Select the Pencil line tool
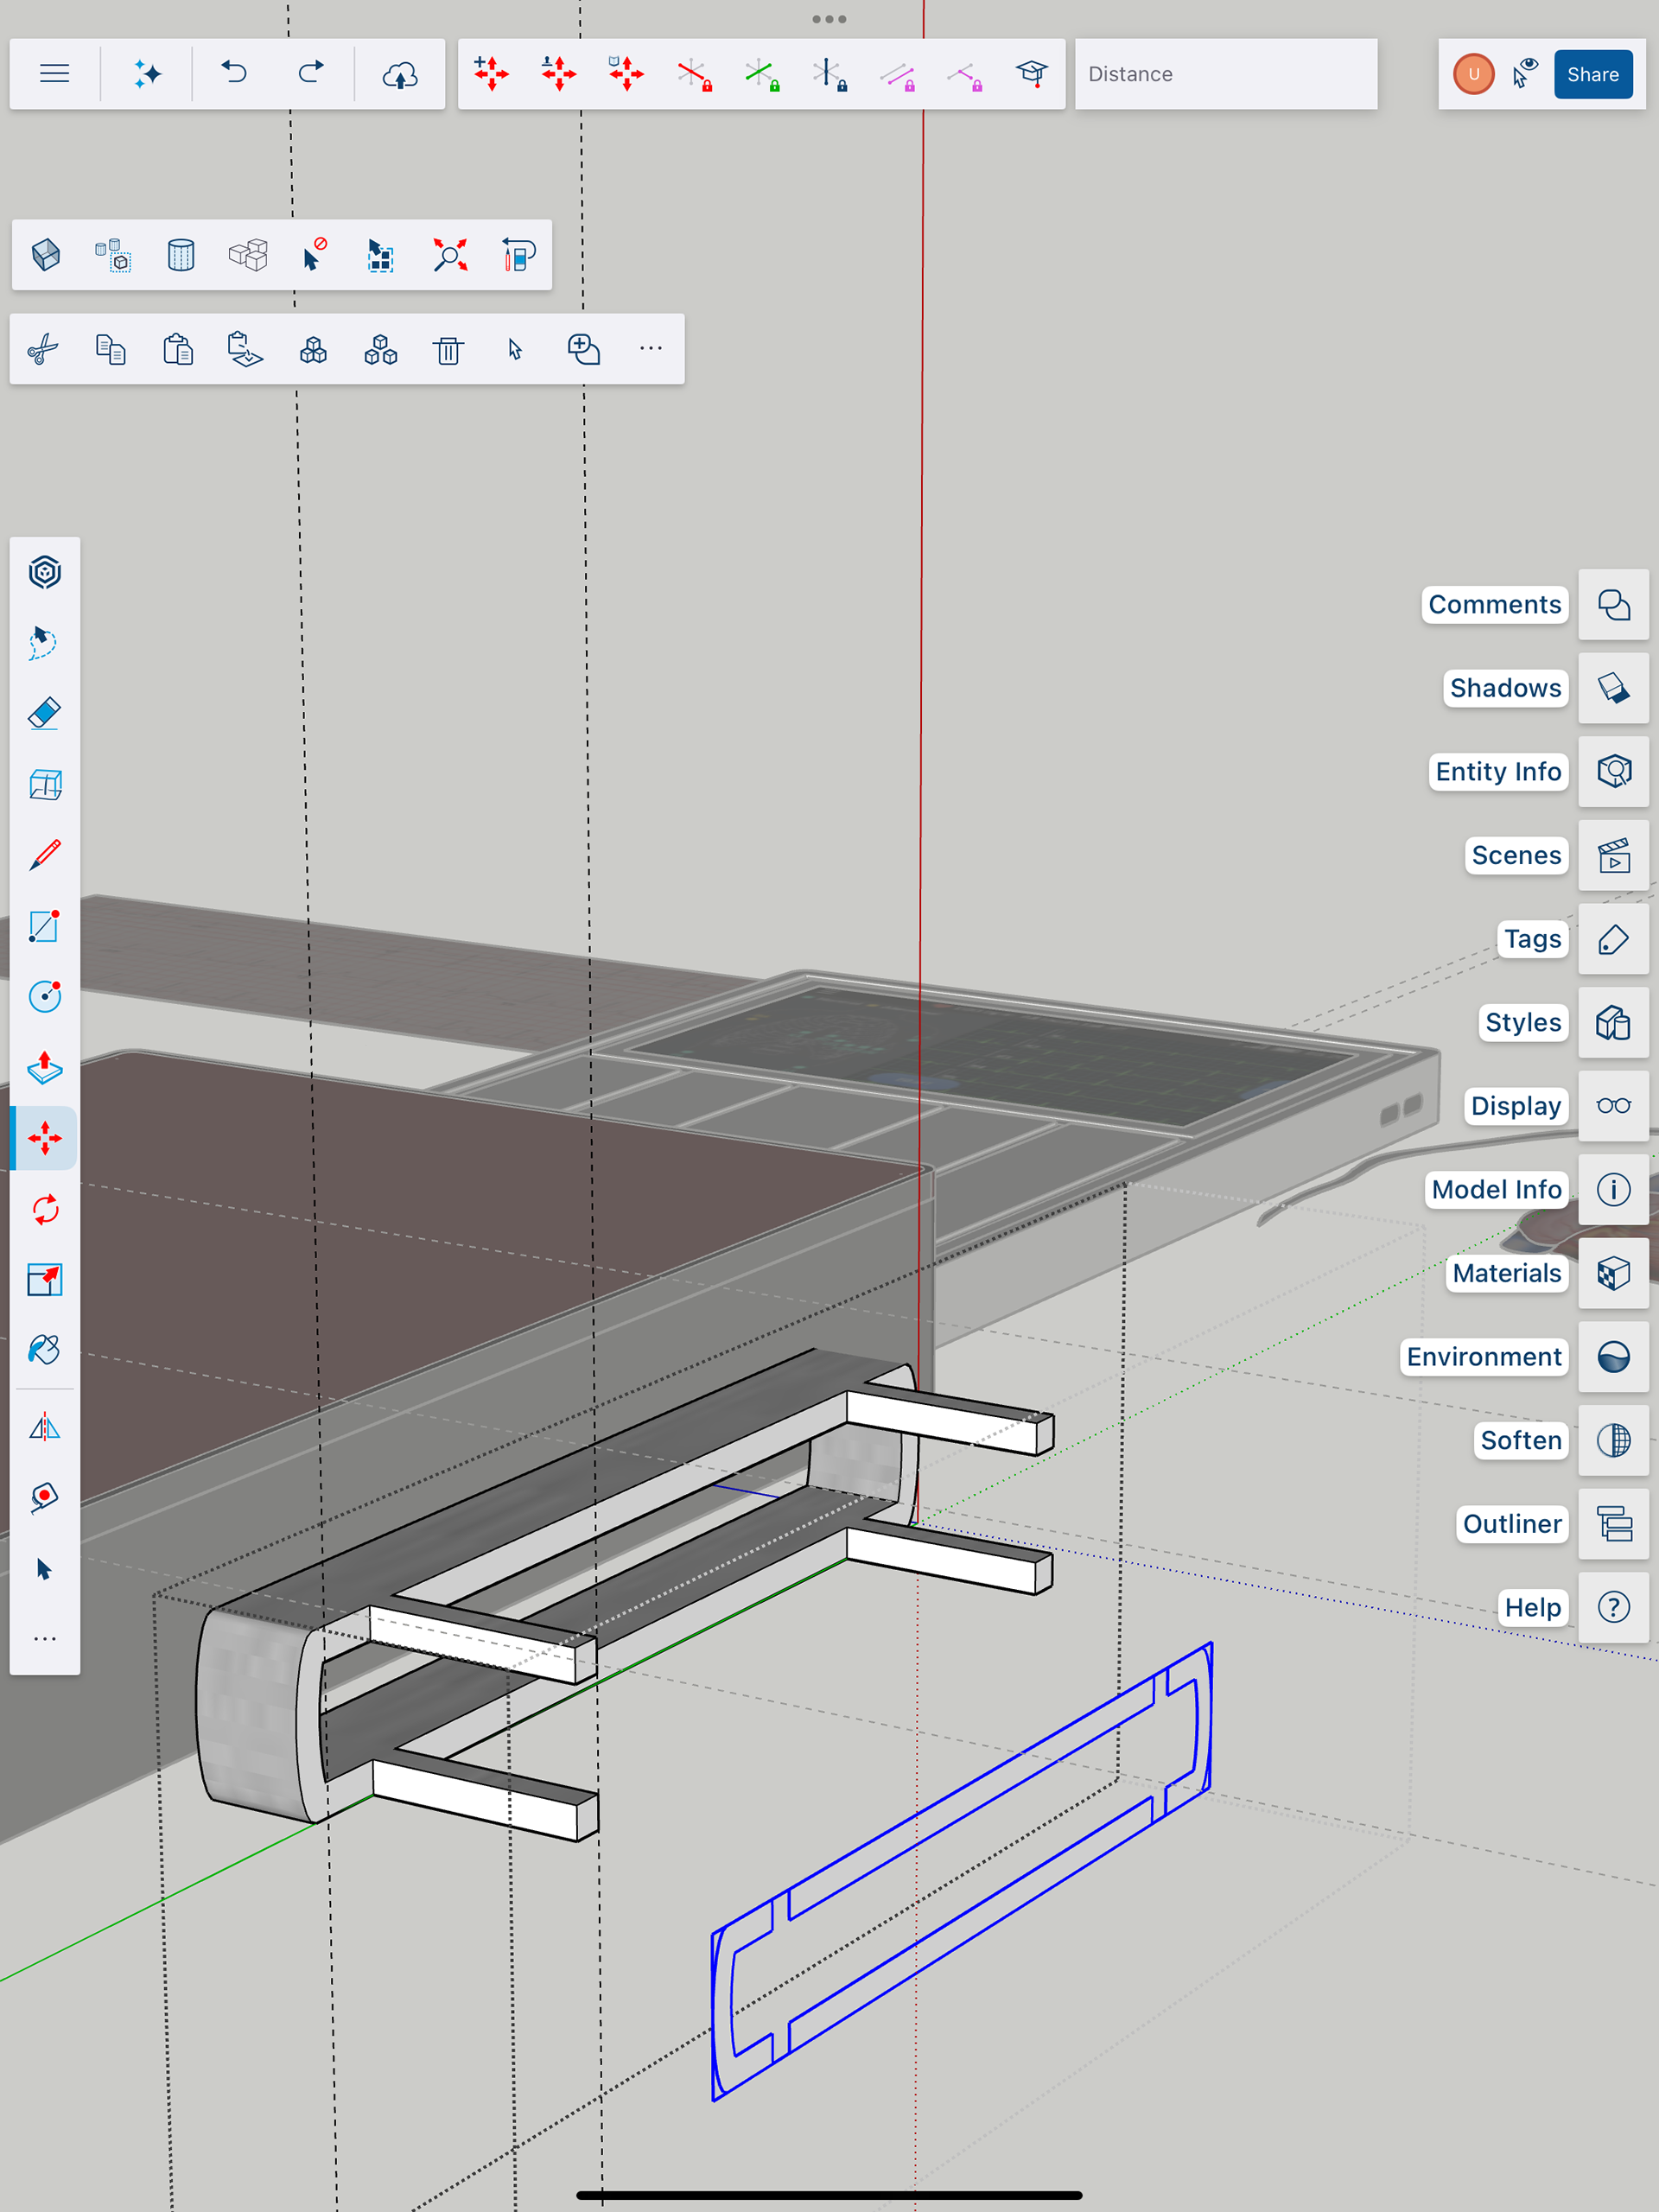1659x2212 pixels. (45, 855)
